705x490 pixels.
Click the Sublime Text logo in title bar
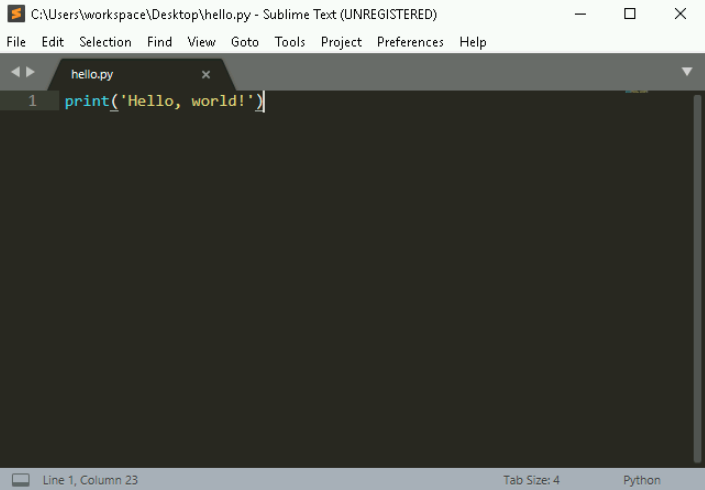tap(15, 14)
